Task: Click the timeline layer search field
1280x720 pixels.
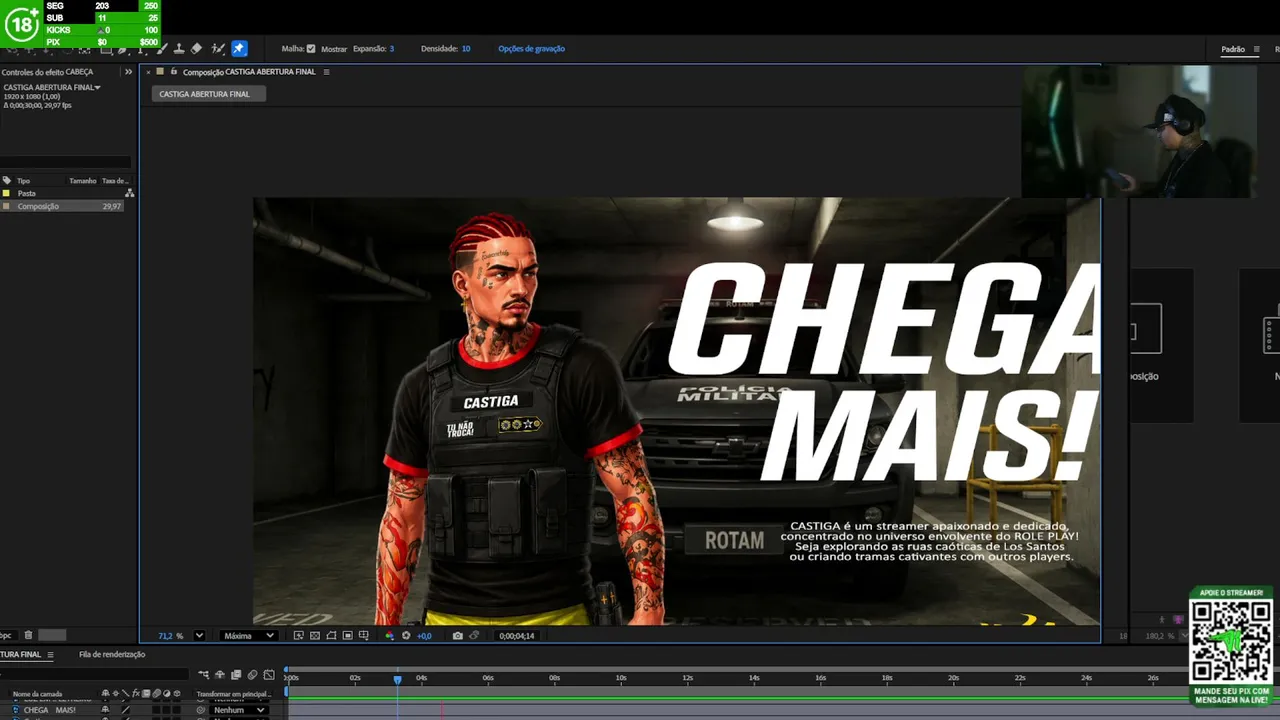Action: pos(94,675)
